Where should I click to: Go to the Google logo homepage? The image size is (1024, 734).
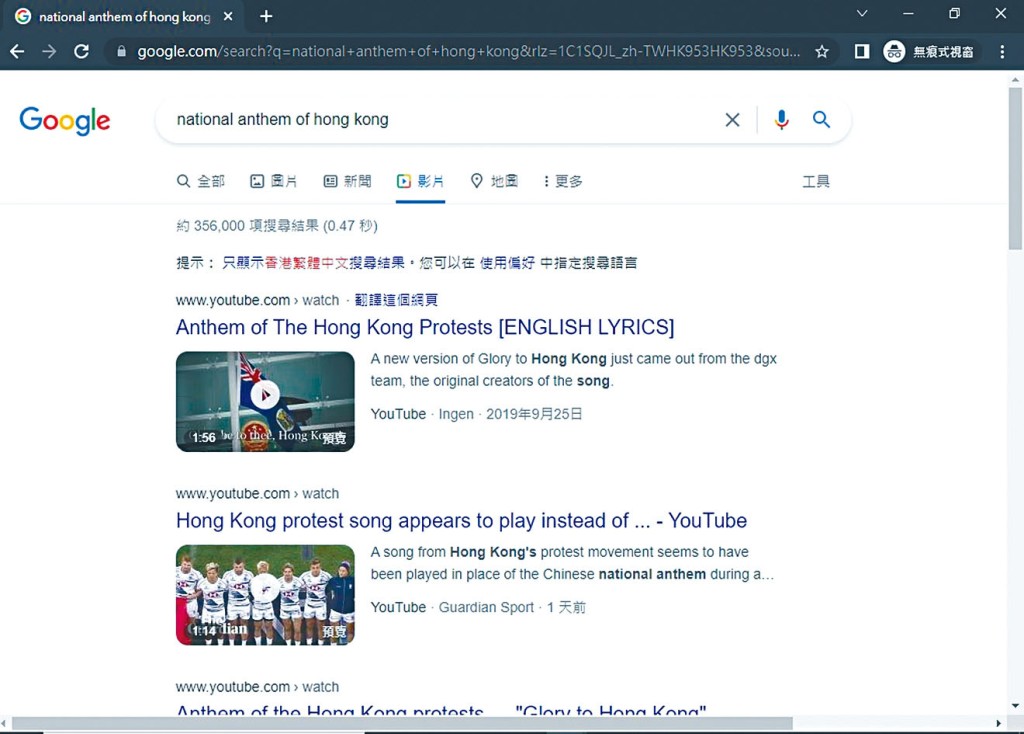tap(65, 121)
